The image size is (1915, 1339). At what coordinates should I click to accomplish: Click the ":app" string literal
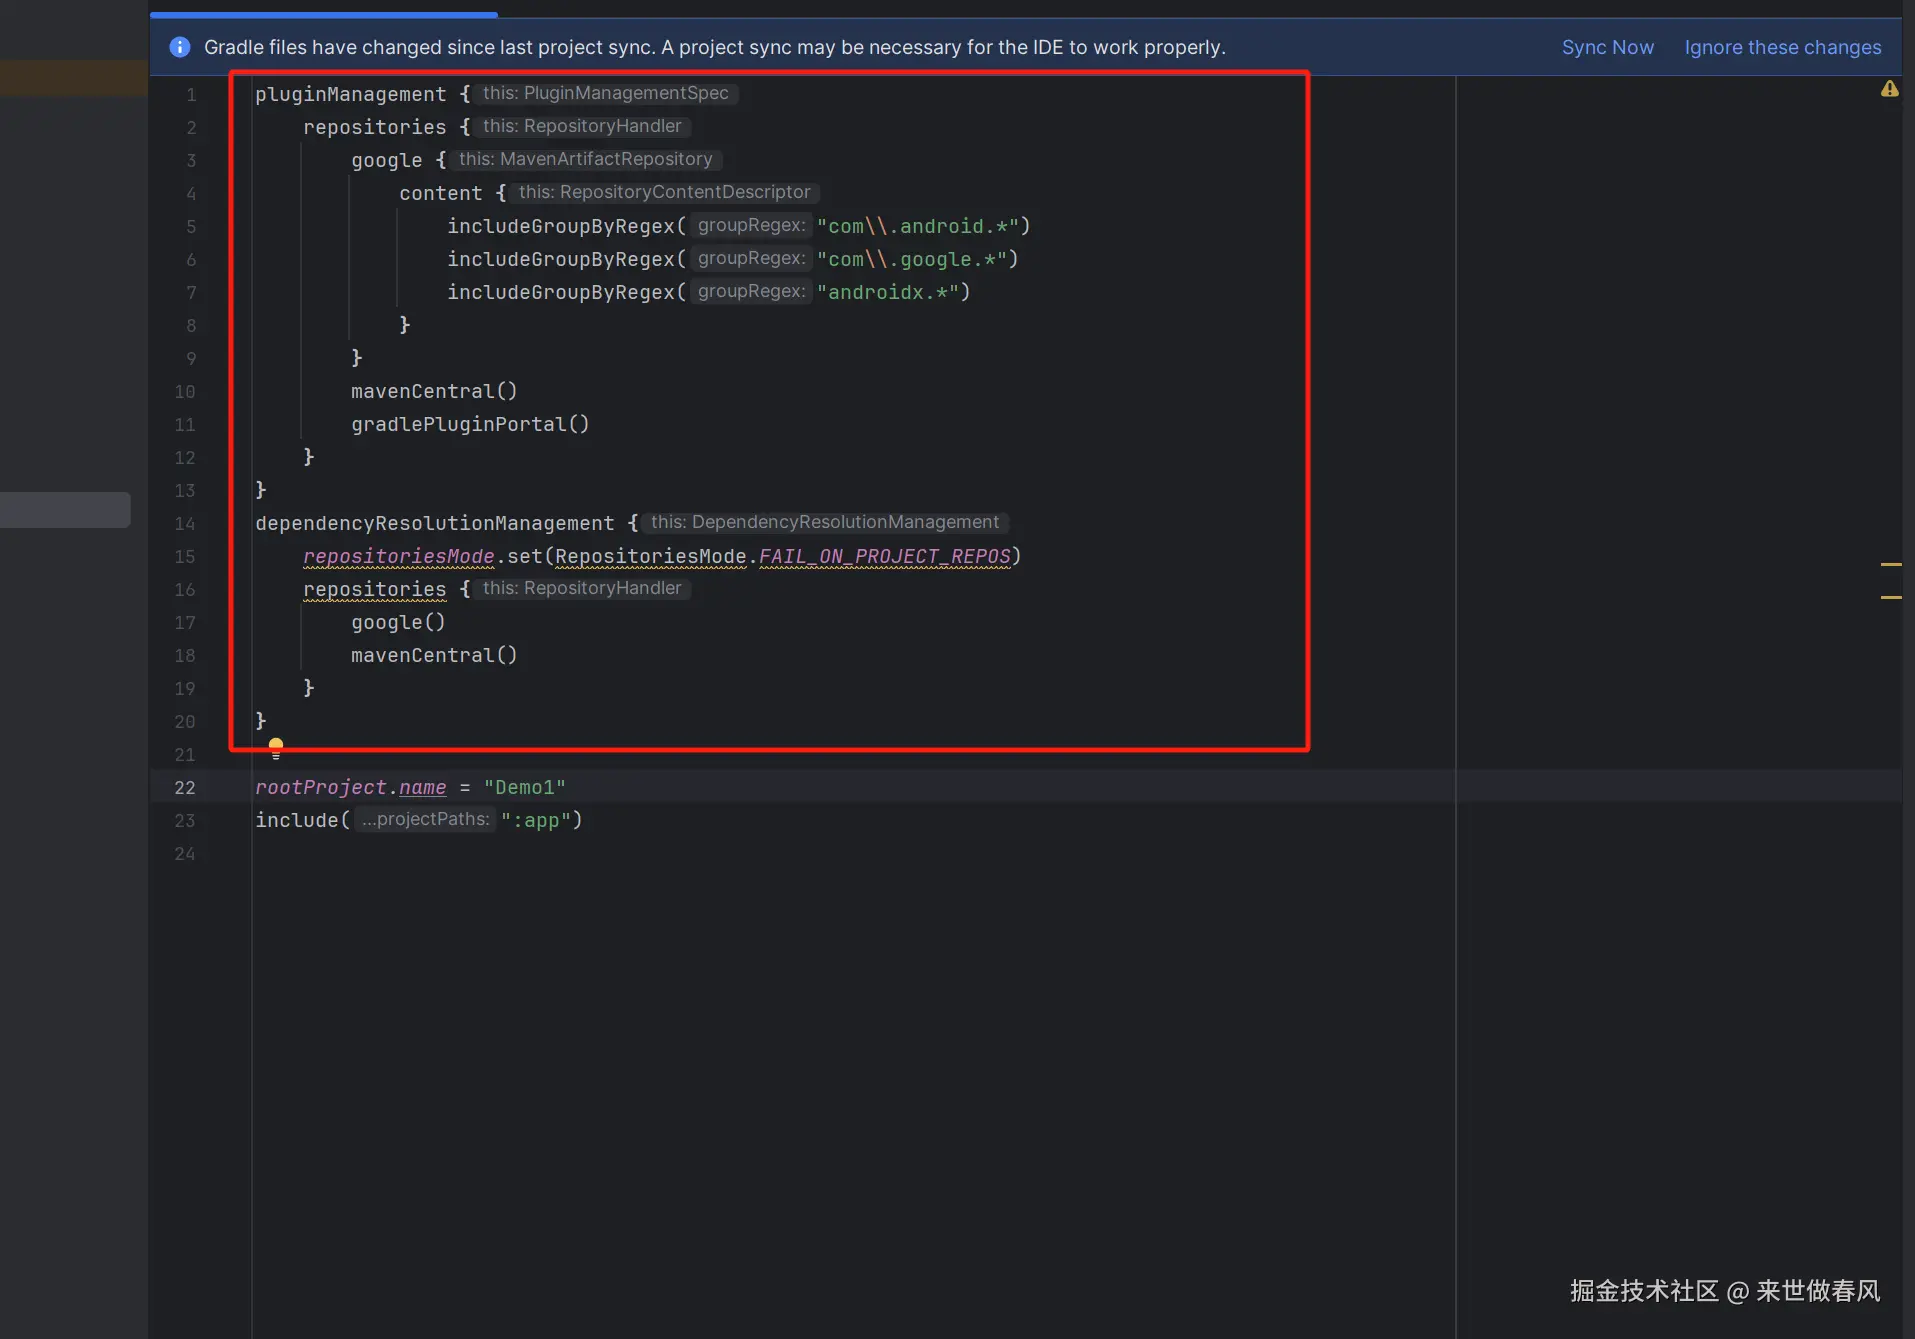[x=535, y=820]
